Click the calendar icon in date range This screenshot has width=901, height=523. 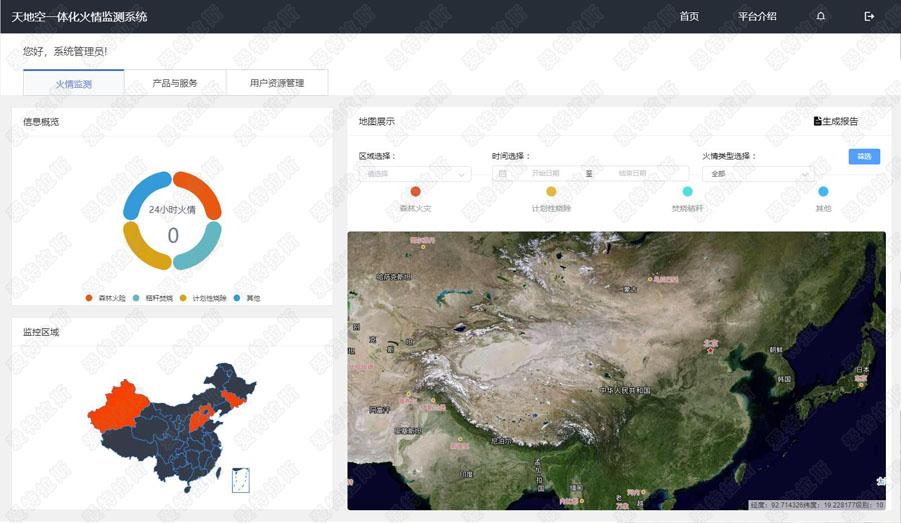[x=502, y=174]
